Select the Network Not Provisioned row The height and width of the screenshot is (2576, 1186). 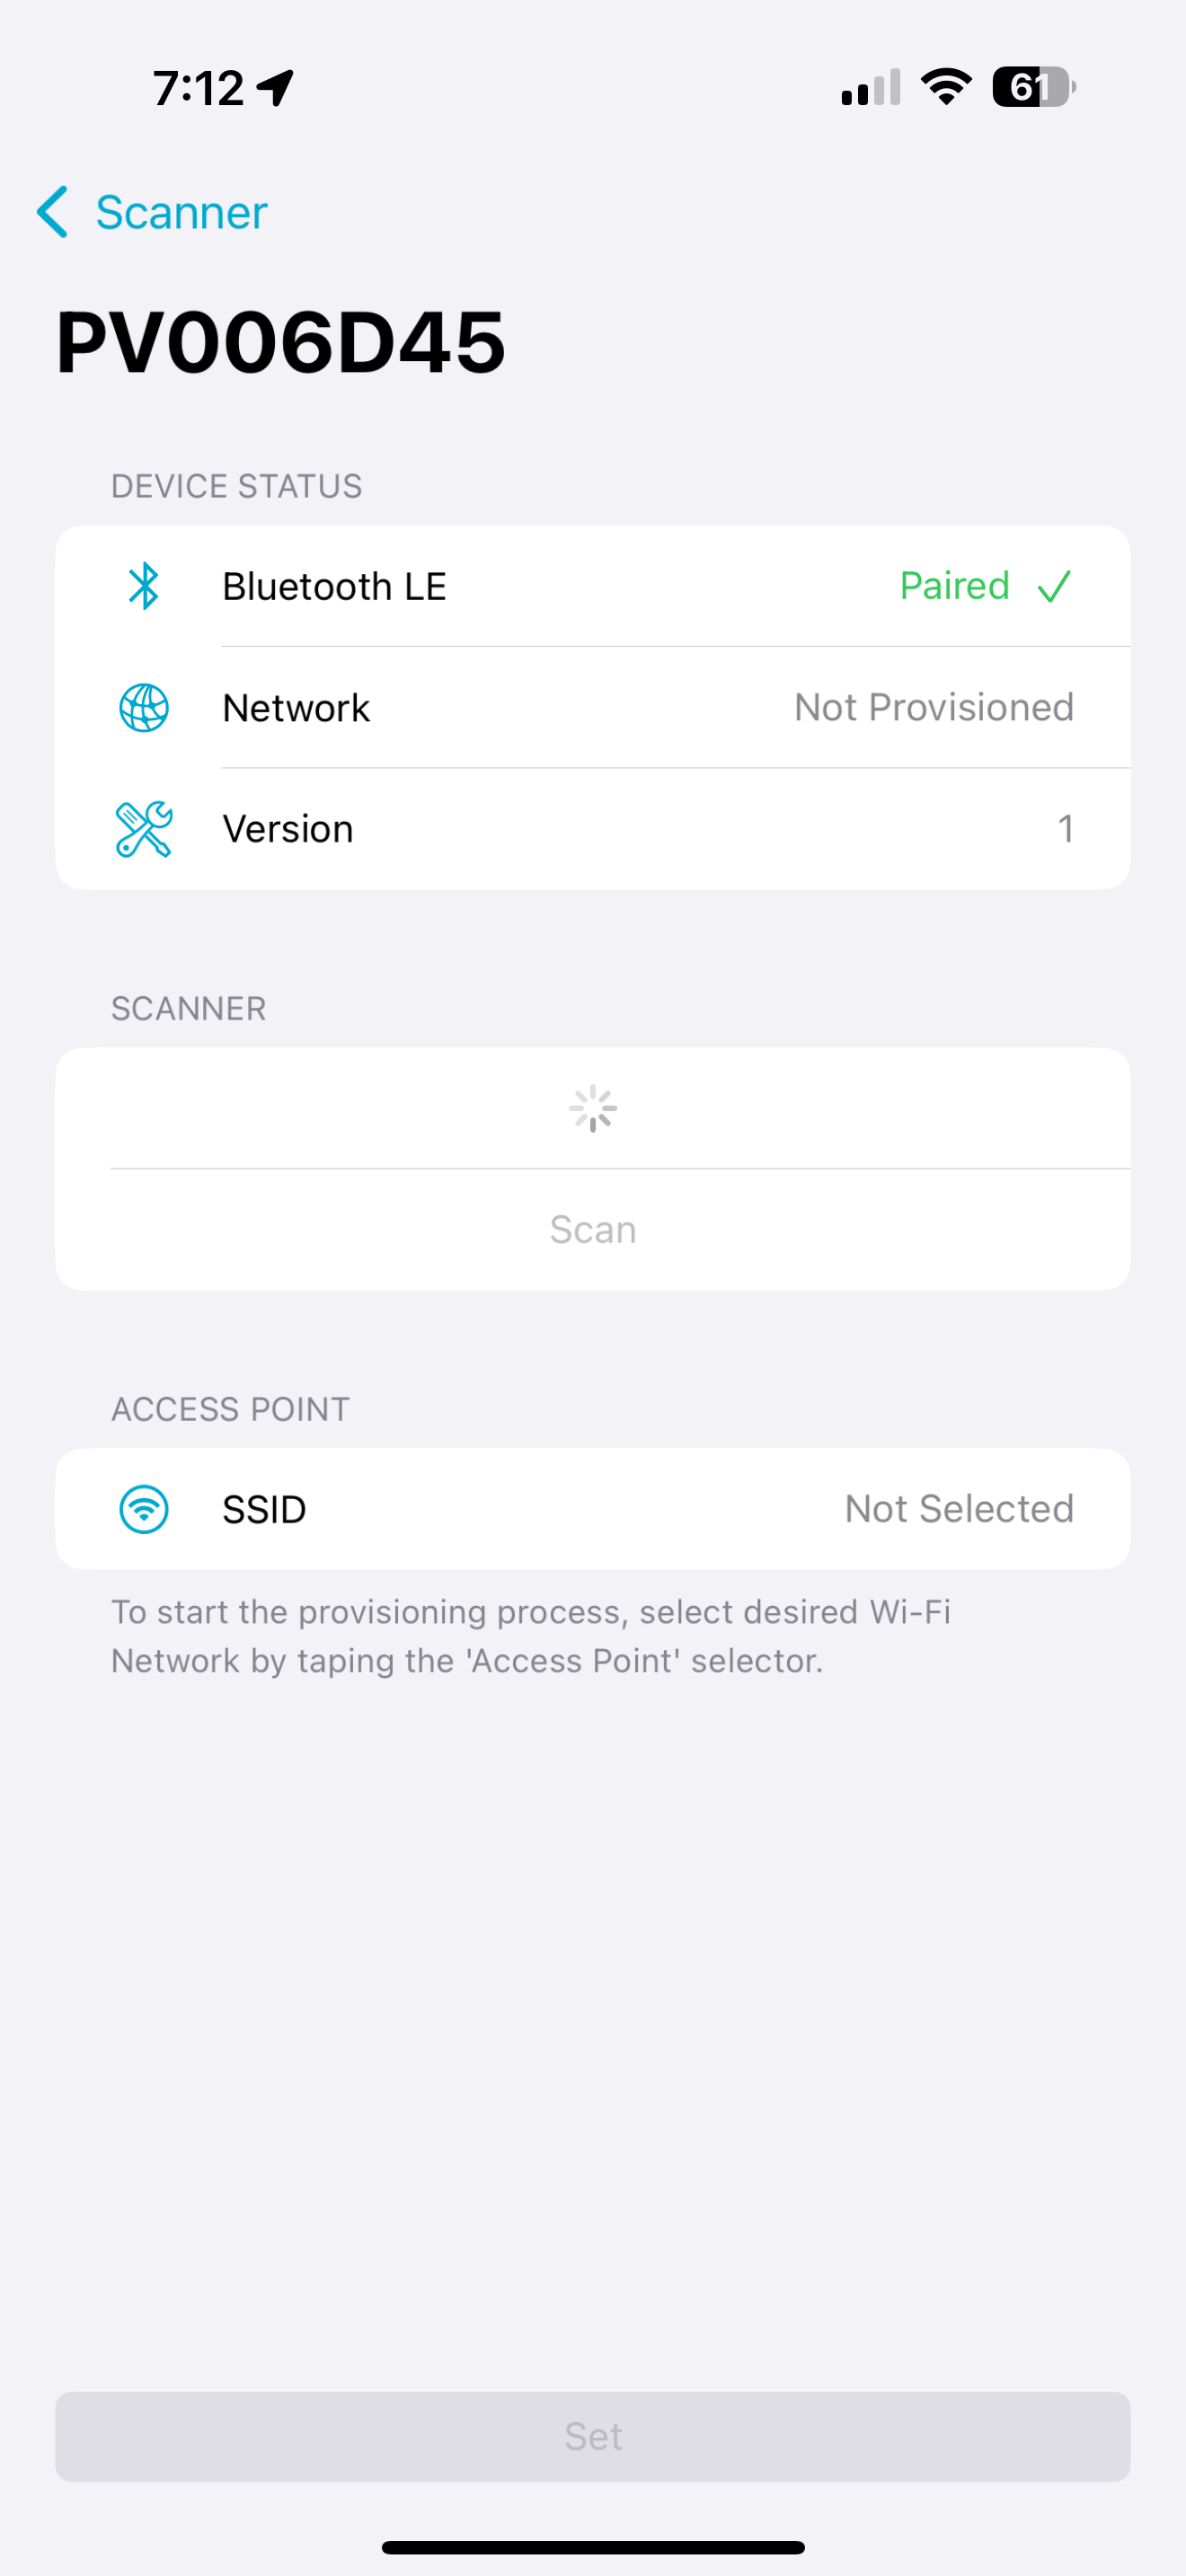pyautogui.click(x=593, y=708)
